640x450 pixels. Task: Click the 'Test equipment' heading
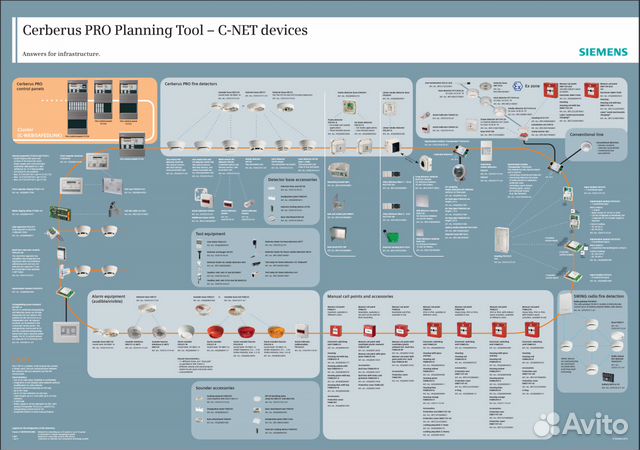[210, 234]
